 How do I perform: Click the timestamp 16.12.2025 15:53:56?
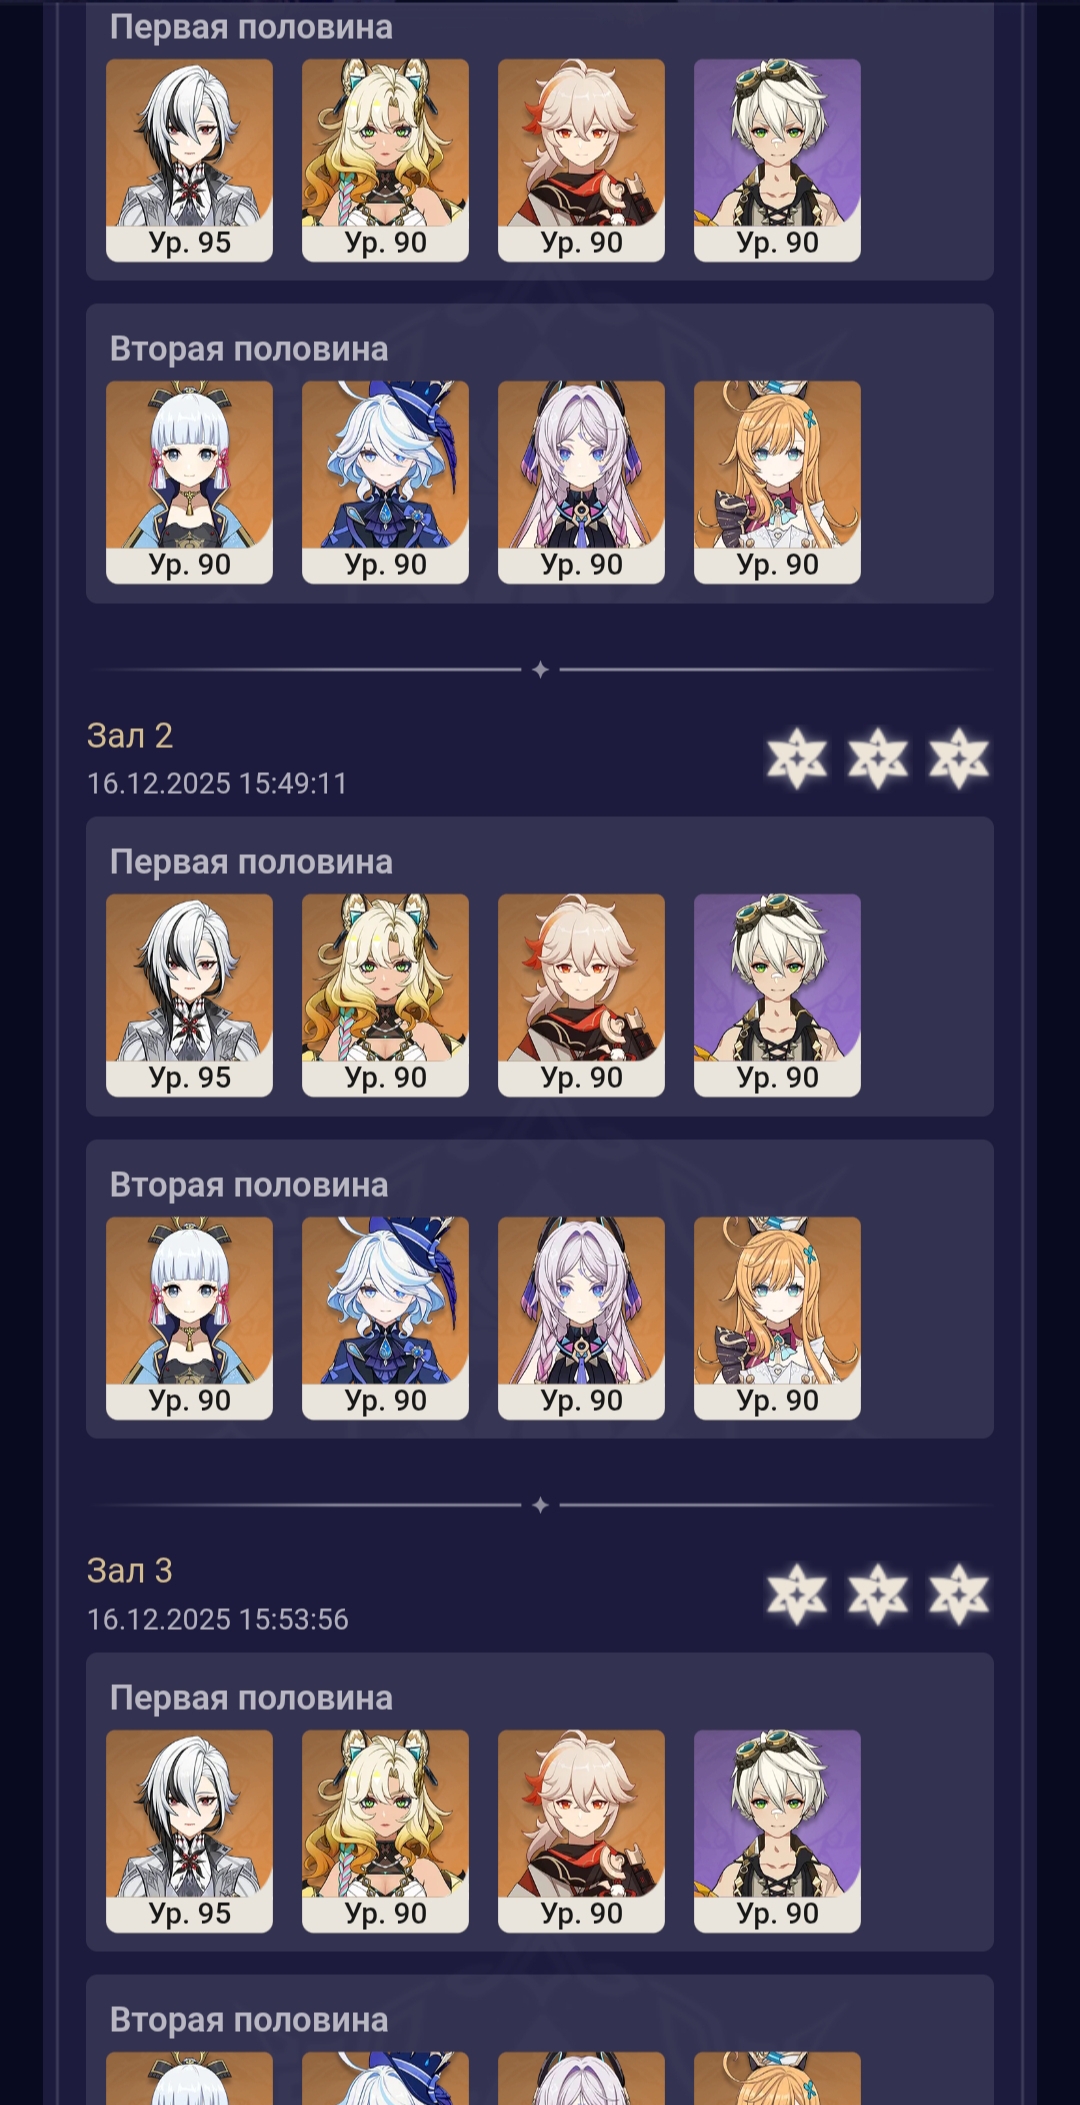coord(218,1619)
